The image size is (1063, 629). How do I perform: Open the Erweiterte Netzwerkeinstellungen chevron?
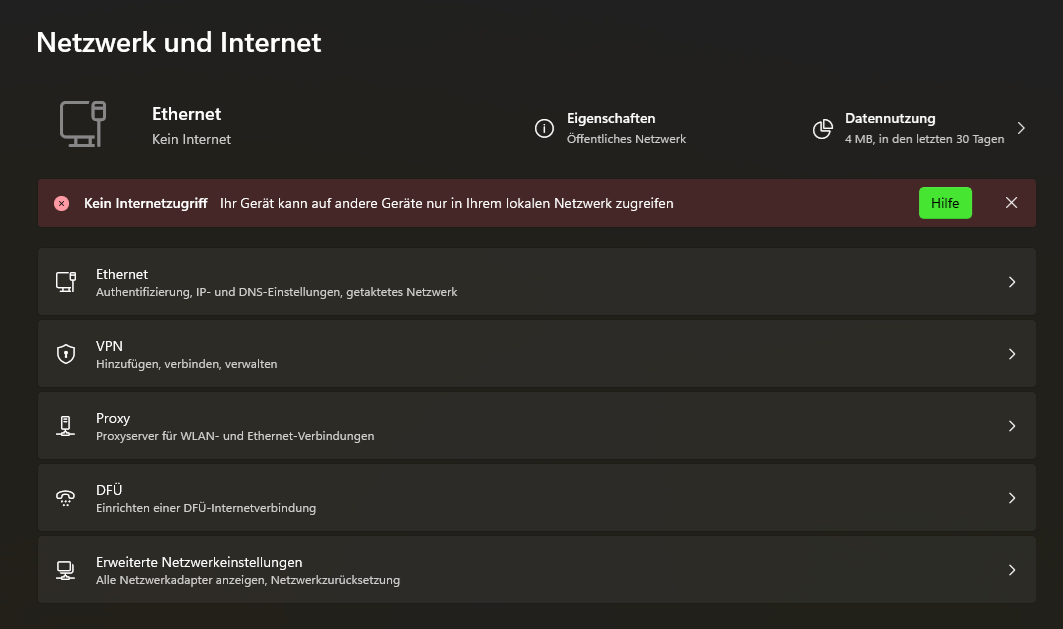tap(1012, 570)
